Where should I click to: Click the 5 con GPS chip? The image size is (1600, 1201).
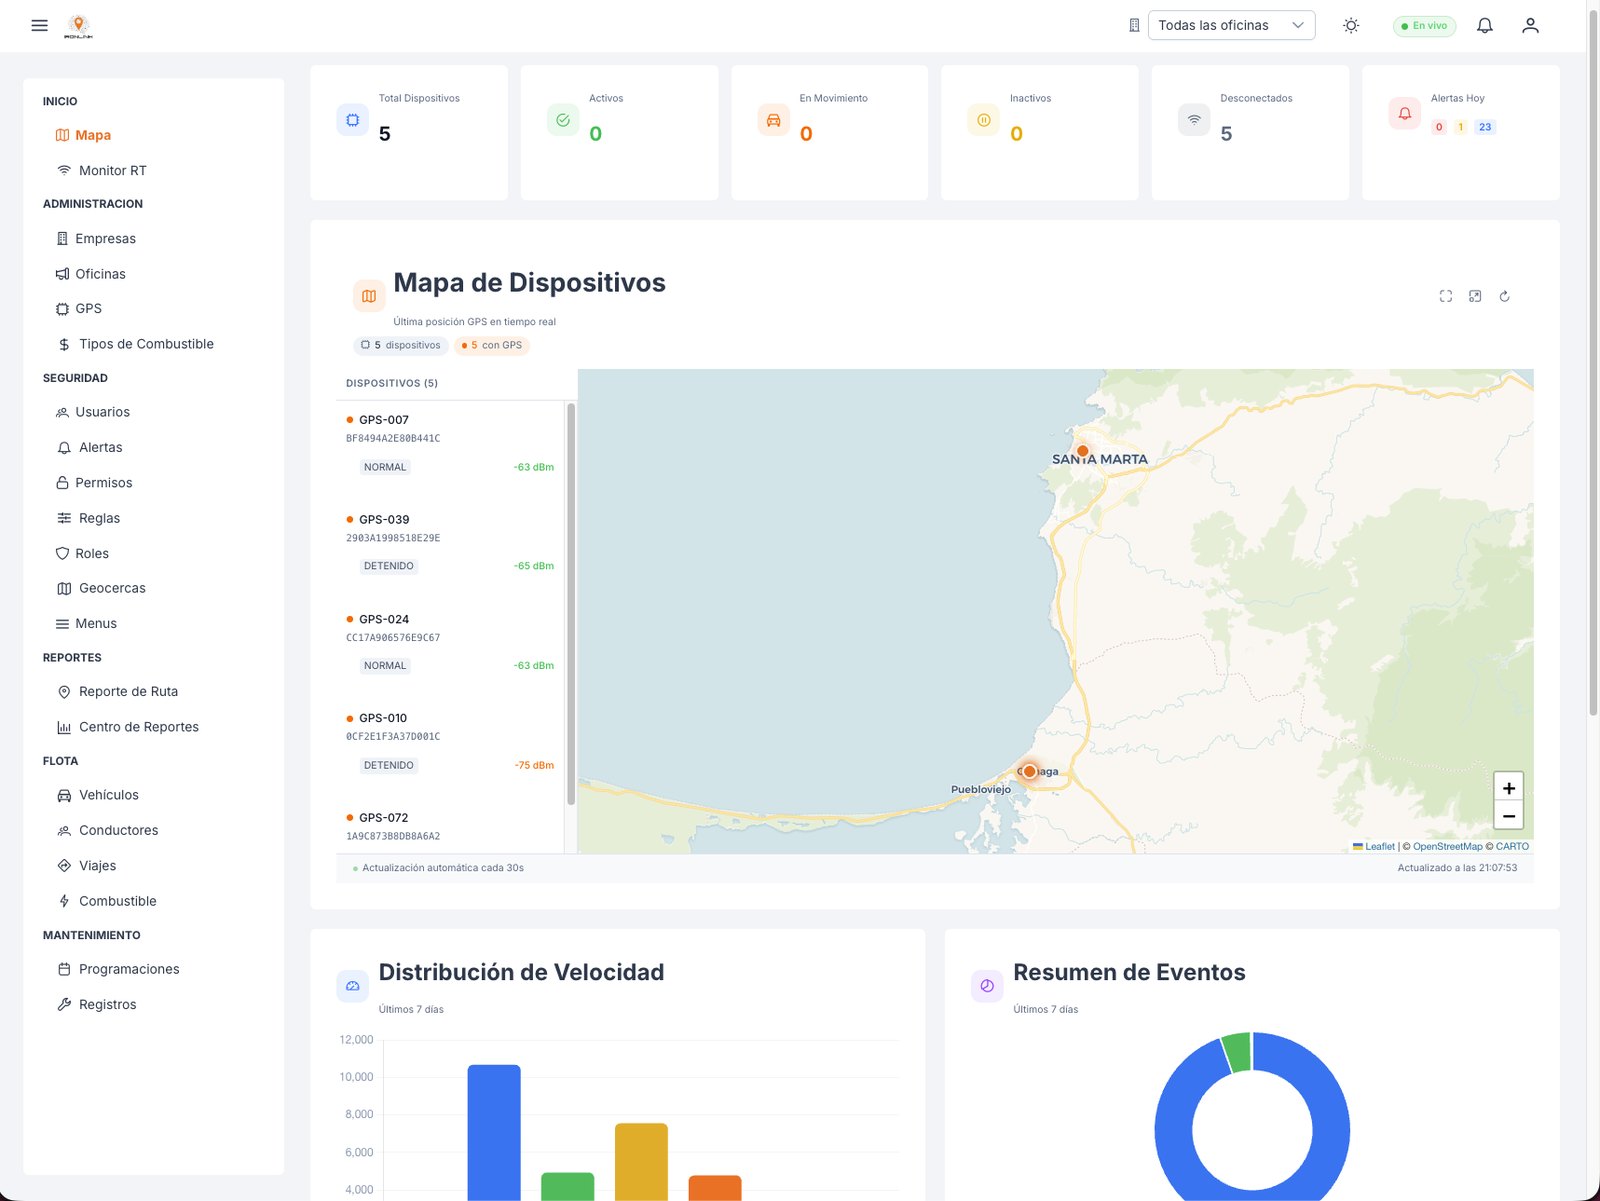492,345
